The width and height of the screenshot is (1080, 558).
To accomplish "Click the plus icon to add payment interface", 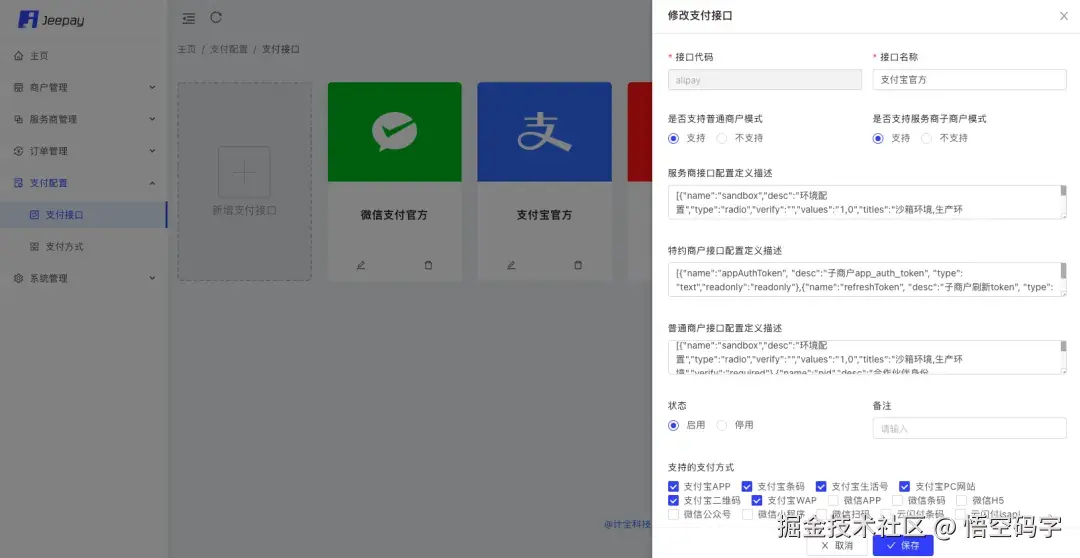I will click(245, 172).
